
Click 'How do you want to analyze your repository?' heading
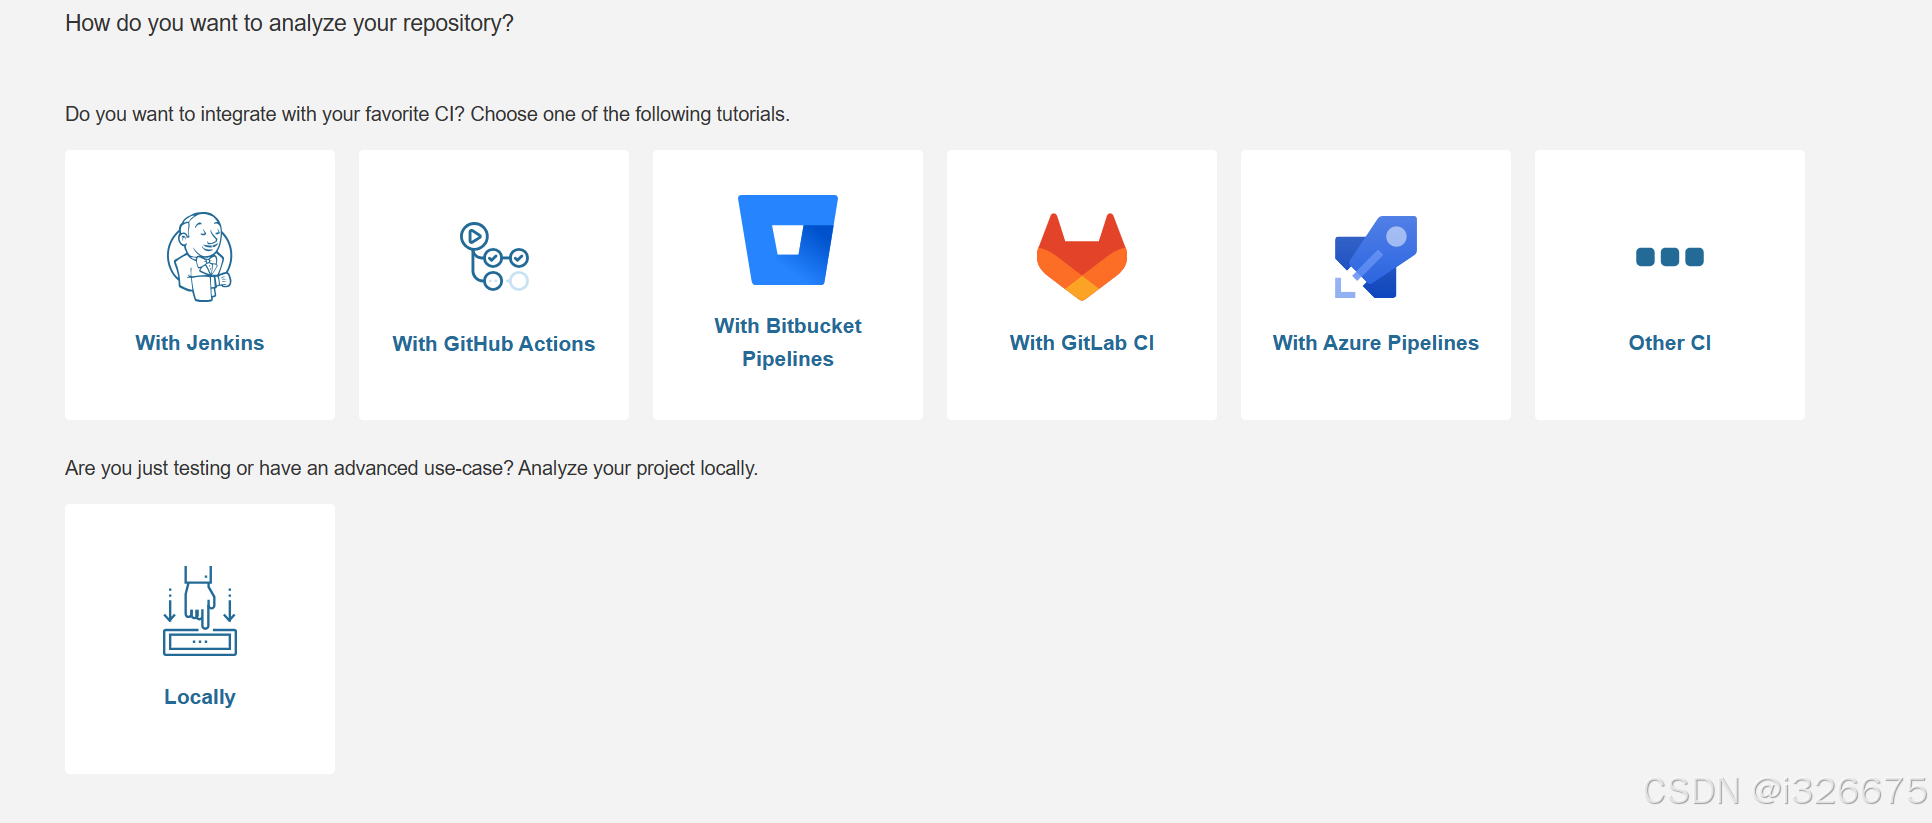tap(289, 23)
